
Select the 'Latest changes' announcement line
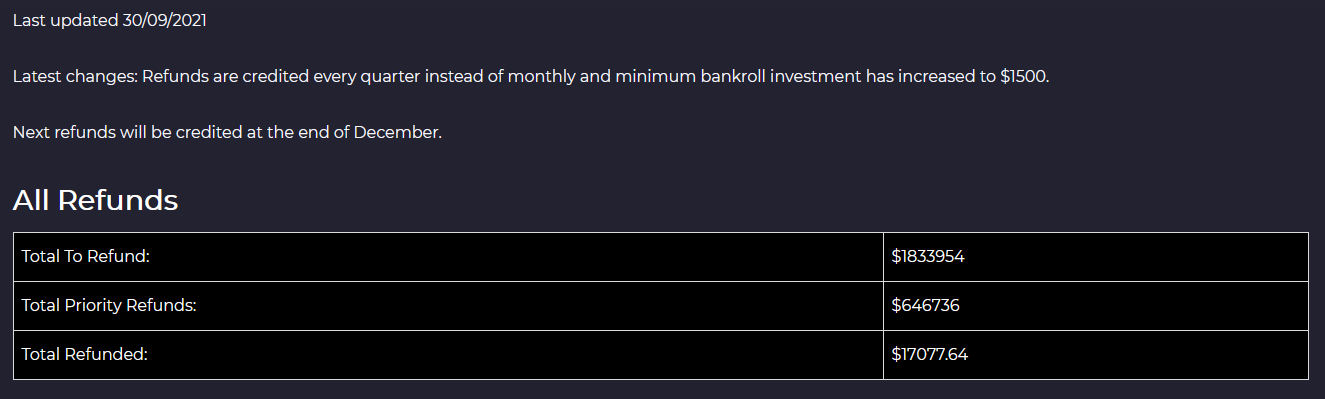click(531, 77)
